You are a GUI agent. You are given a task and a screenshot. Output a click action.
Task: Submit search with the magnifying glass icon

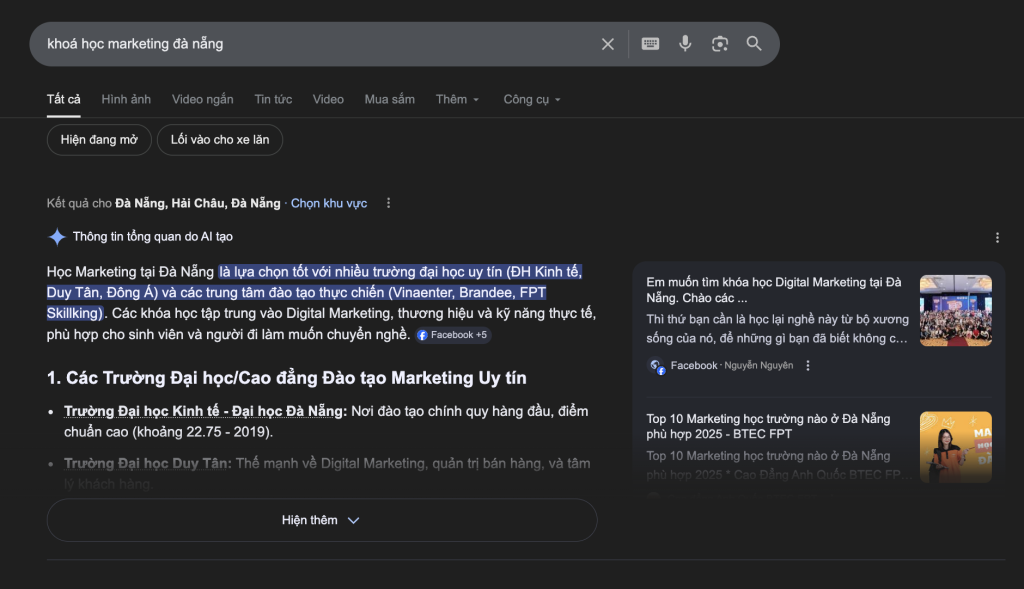point(754,44)
